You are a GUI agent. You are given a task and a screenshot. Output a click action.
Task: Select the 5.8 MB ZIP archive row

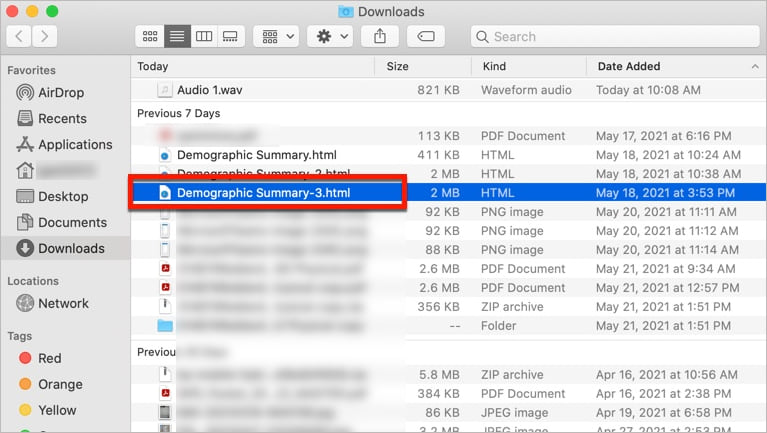[x=449, y=375]
